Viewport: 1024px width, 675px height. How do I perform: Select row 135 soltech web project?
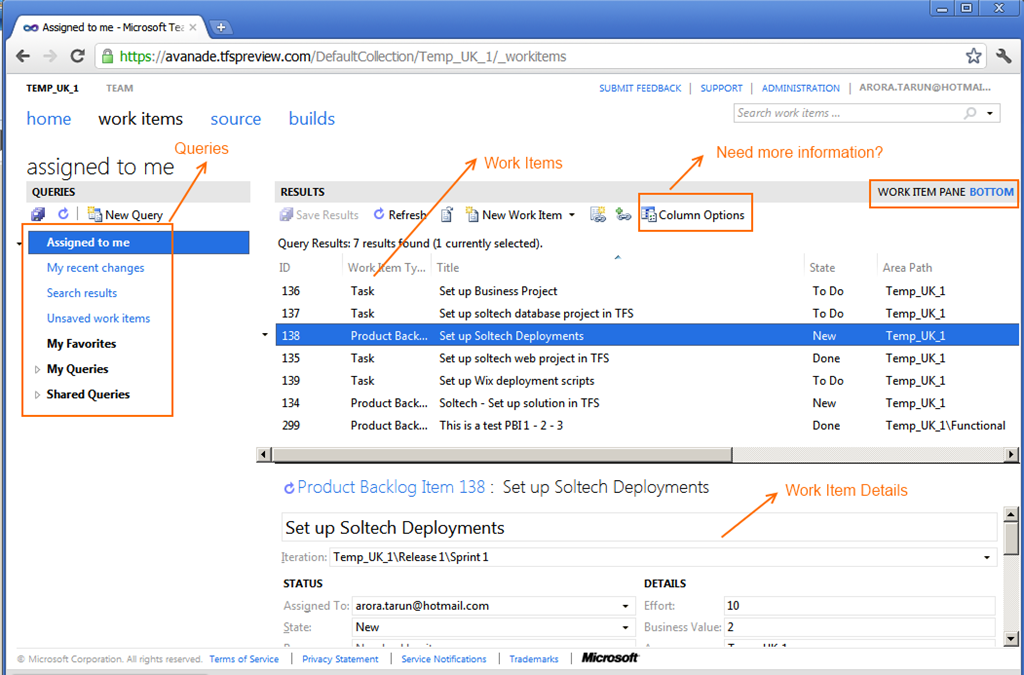point(647,358)
